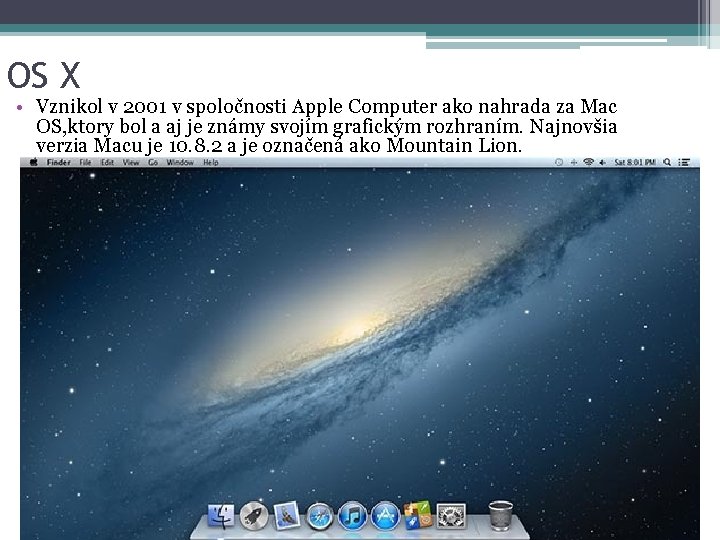The image size is (720, 540).
Task: Open the Go menu
Action: (153, 162)
